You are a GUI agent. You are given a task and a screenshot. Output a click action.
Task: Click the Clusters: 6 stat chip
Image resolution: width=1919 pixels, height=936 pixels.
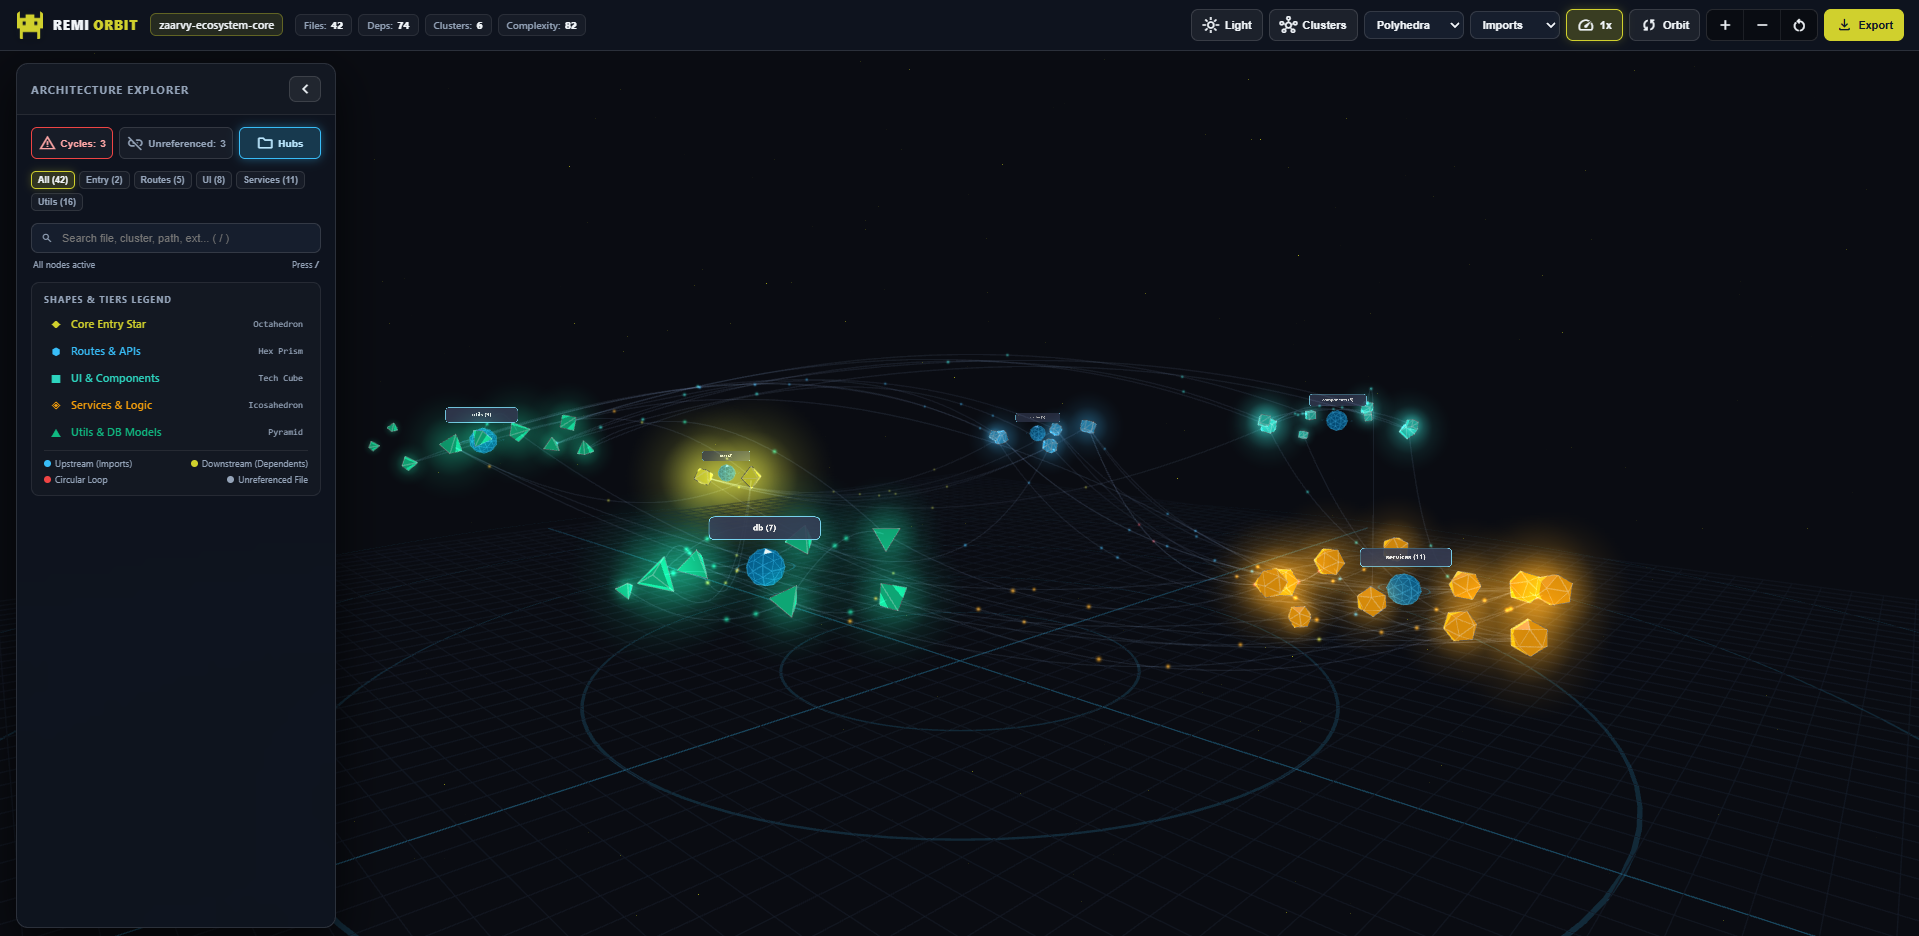(458, 25)
